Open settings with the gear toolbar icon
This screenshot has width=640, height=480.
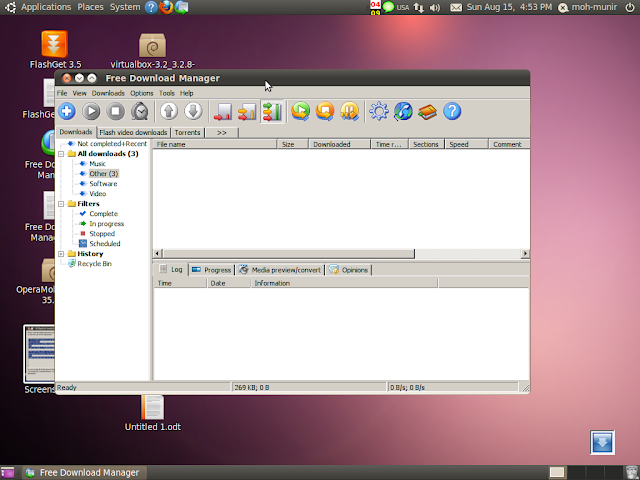coord(378,112)
